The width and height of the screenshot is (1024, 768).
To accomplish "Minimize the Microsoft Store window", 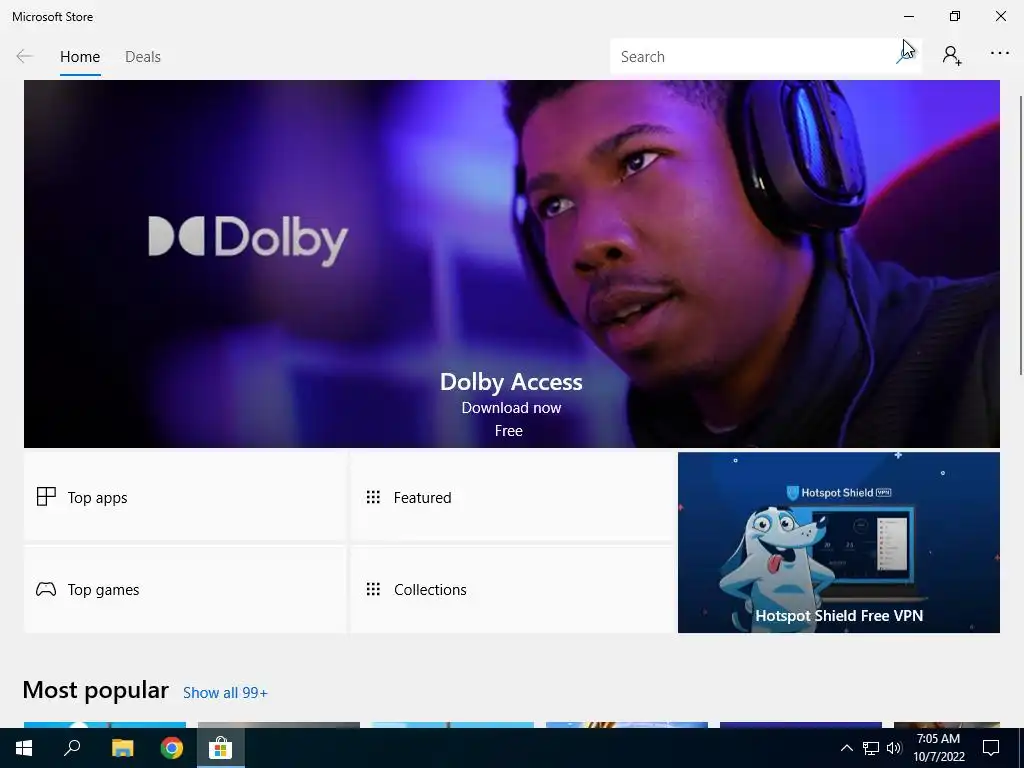I will click(x=909, y=16).
